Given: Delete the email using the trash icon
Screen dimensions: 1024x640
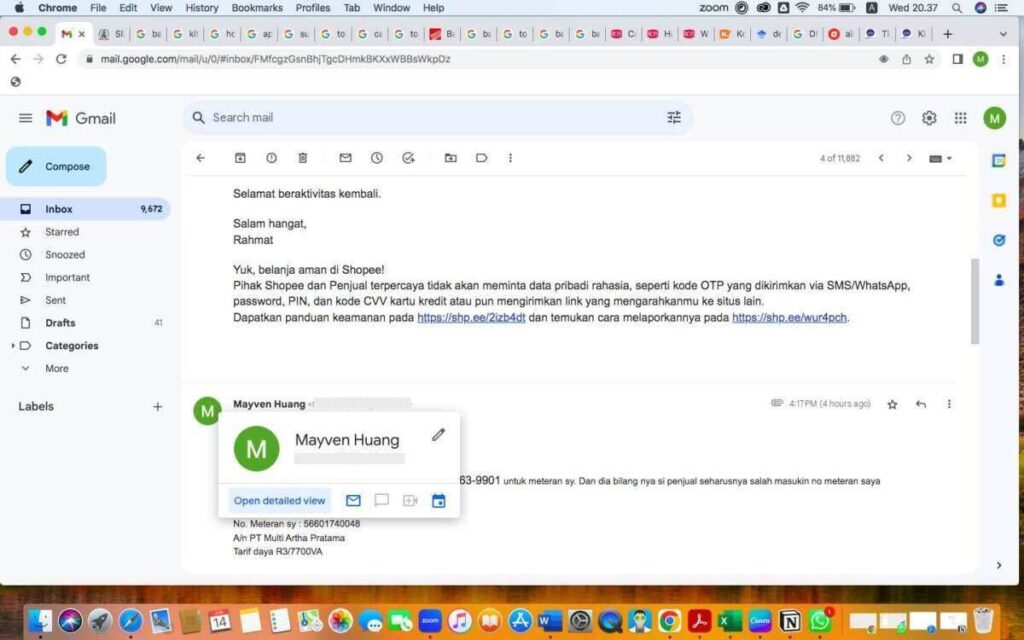Looking at the screenshot, I should pos(303,158).
